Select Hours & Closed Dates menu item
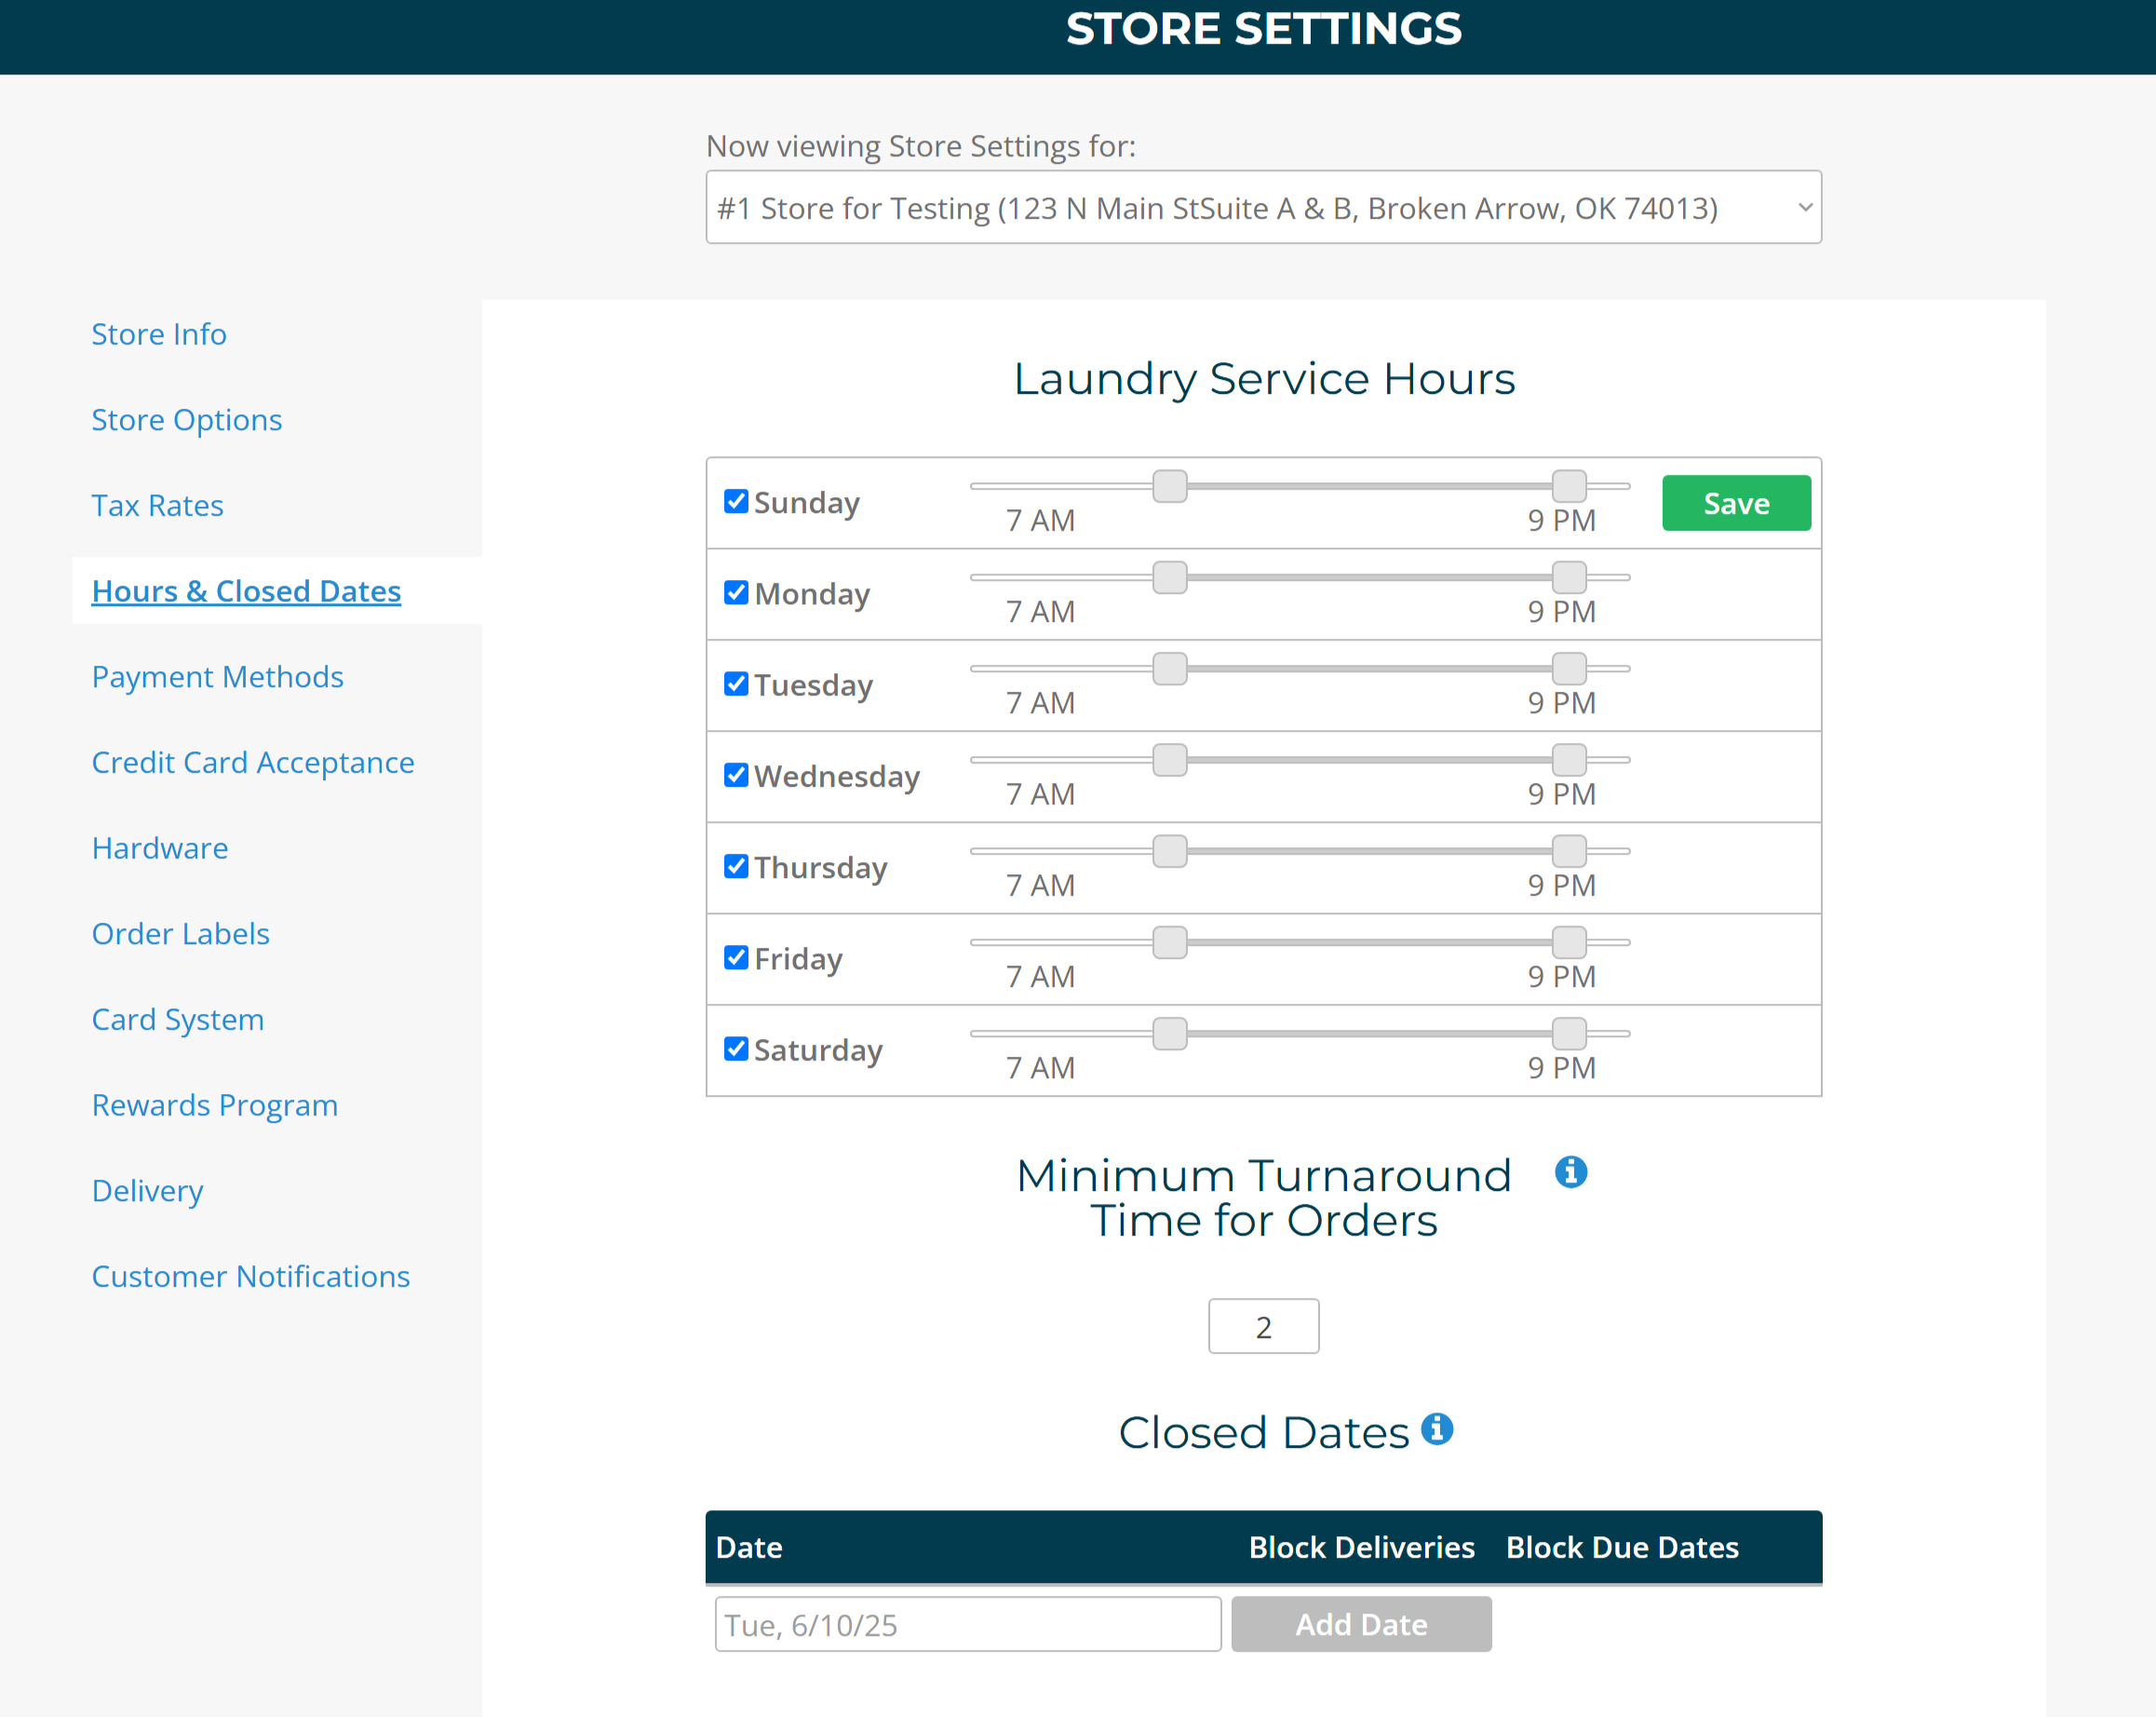Screen dimensions: 2156x1717 point(246,591)
